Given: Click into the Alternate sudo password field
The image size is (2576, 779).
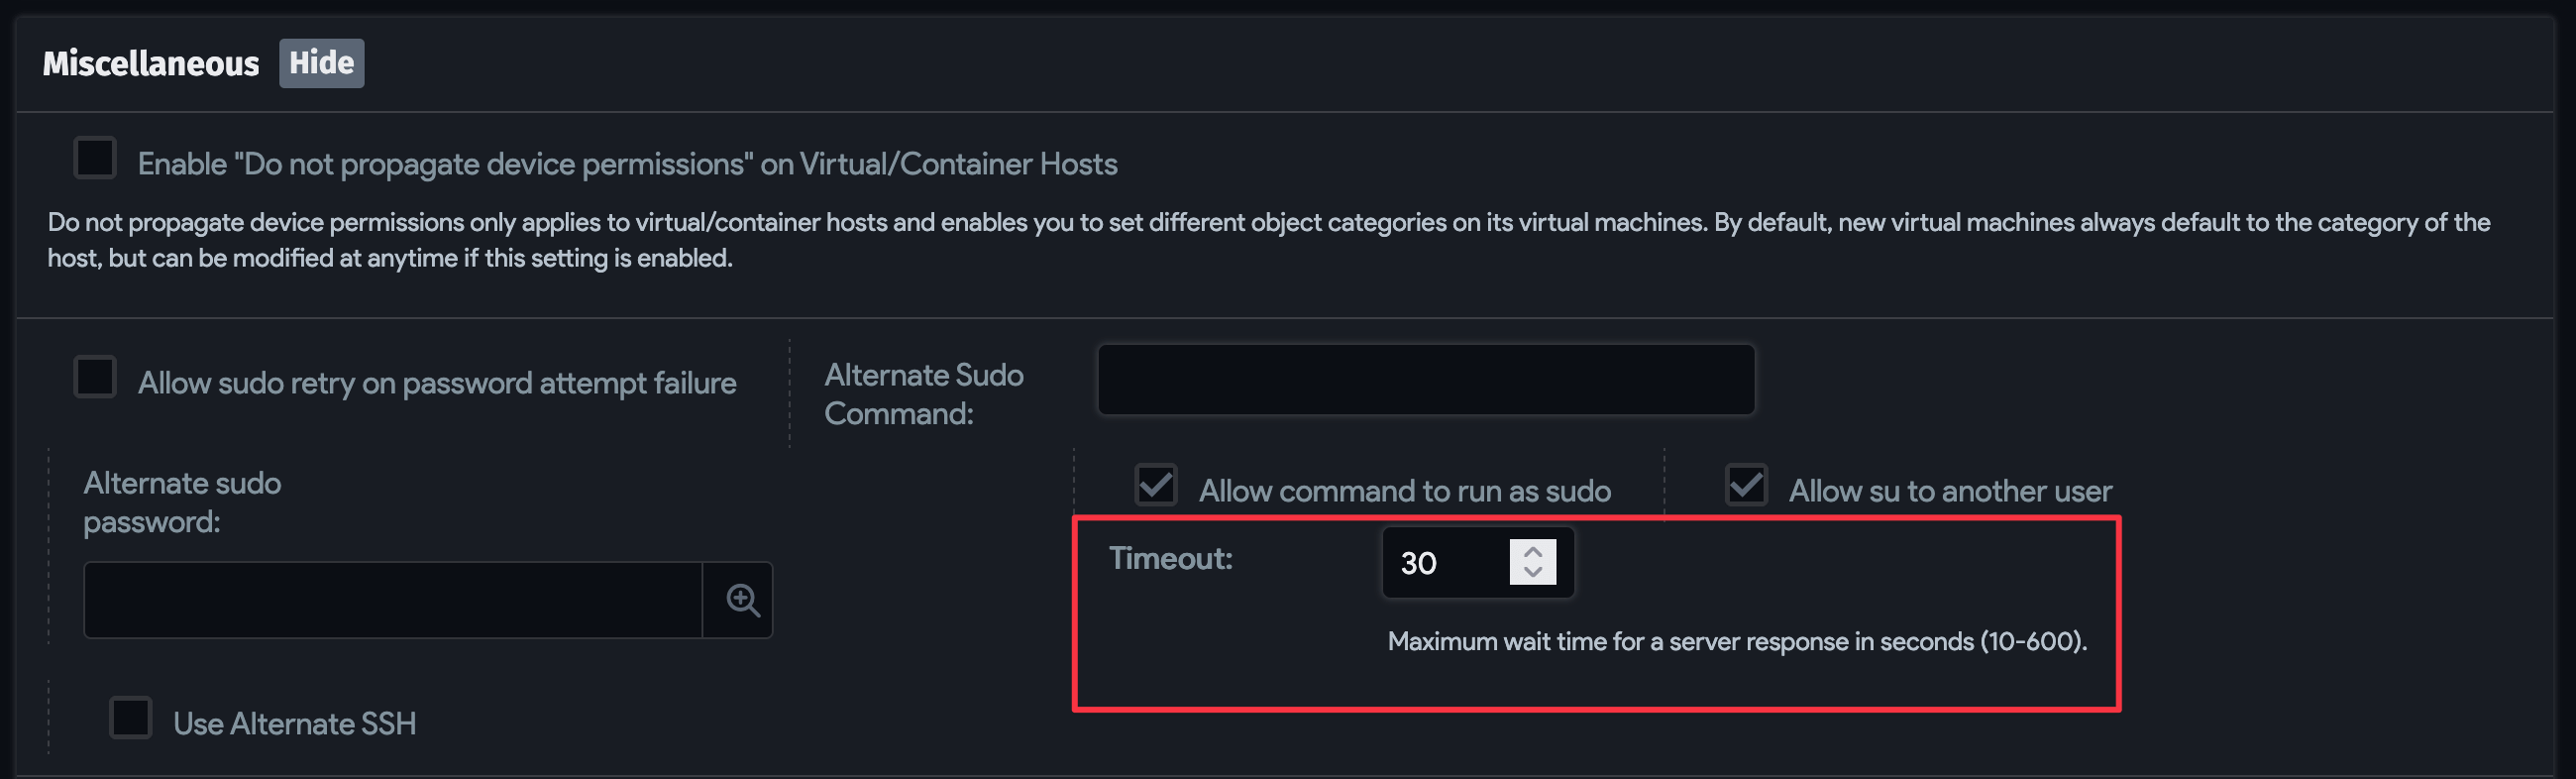Looking at the screenshot, I should coord(392,600).
